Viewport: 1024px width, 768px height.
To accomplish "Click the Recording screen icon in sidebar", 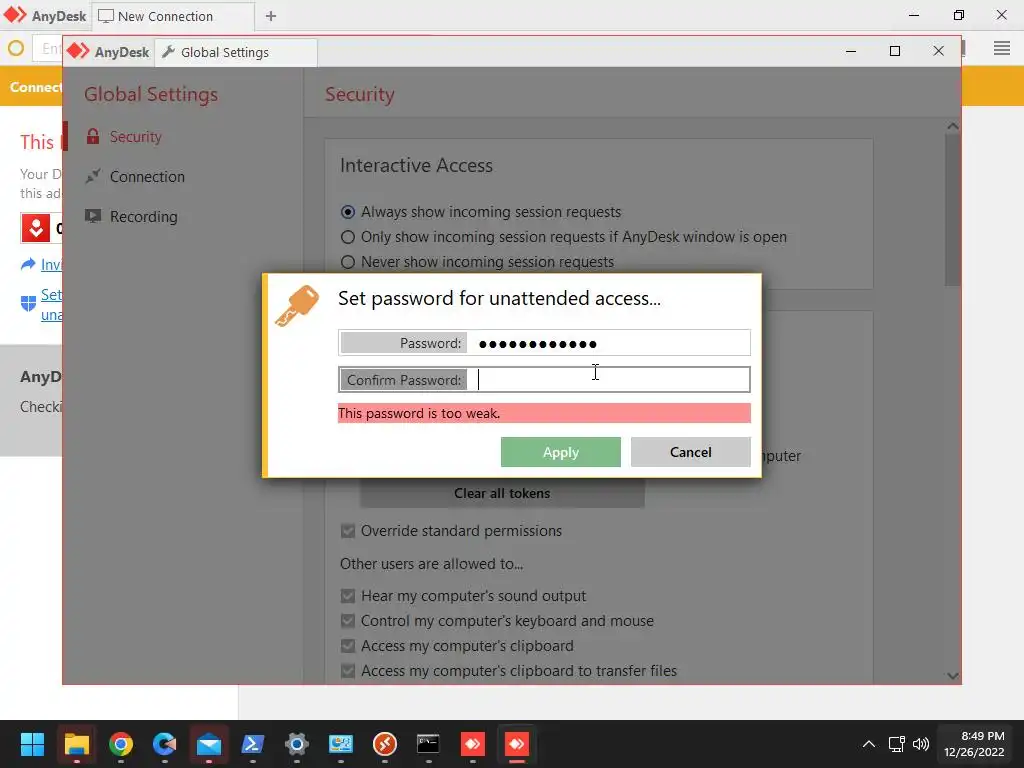I will click(x=93, y=216).
